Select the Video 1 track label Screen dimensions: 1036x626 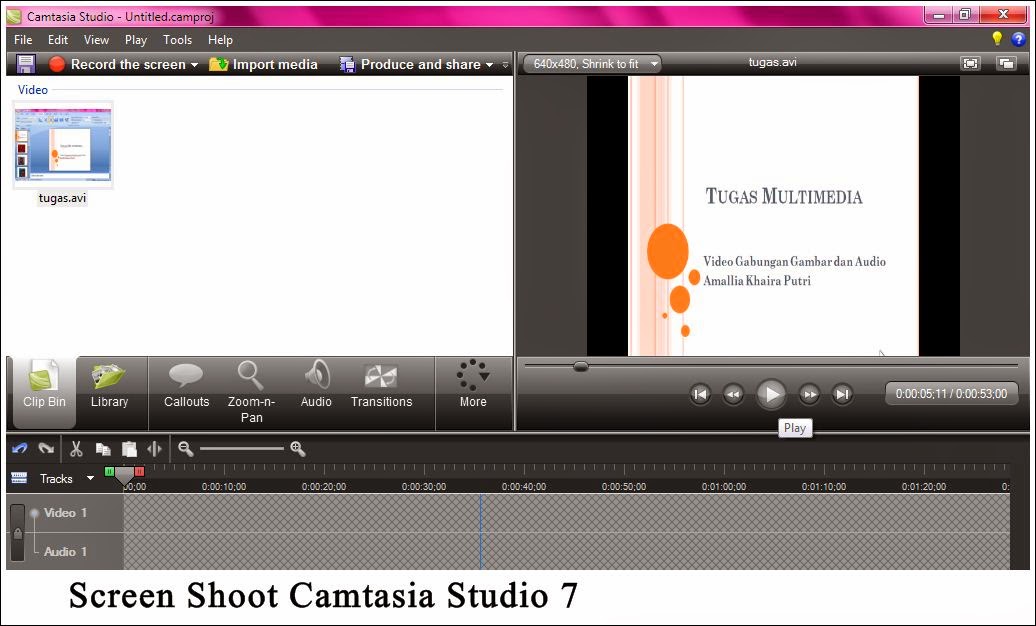[x=65, y=512]
